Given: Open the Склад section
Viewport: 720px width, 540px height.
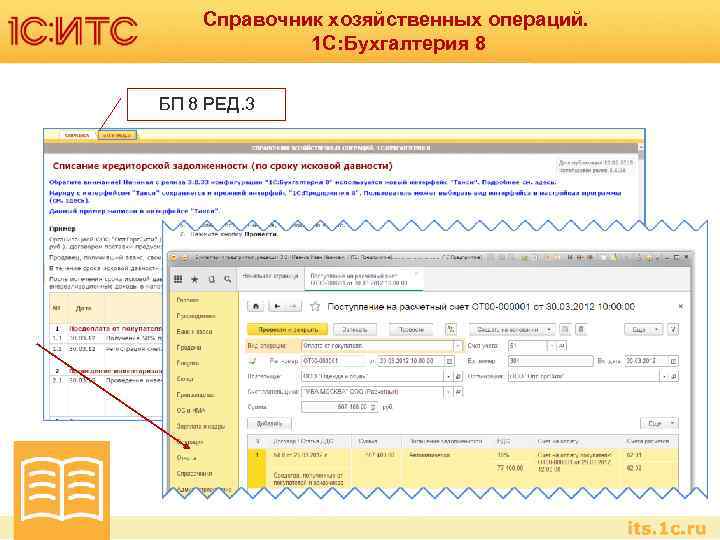Looking at the screenshot, I should pyautogui.click(x=185, y=379).
